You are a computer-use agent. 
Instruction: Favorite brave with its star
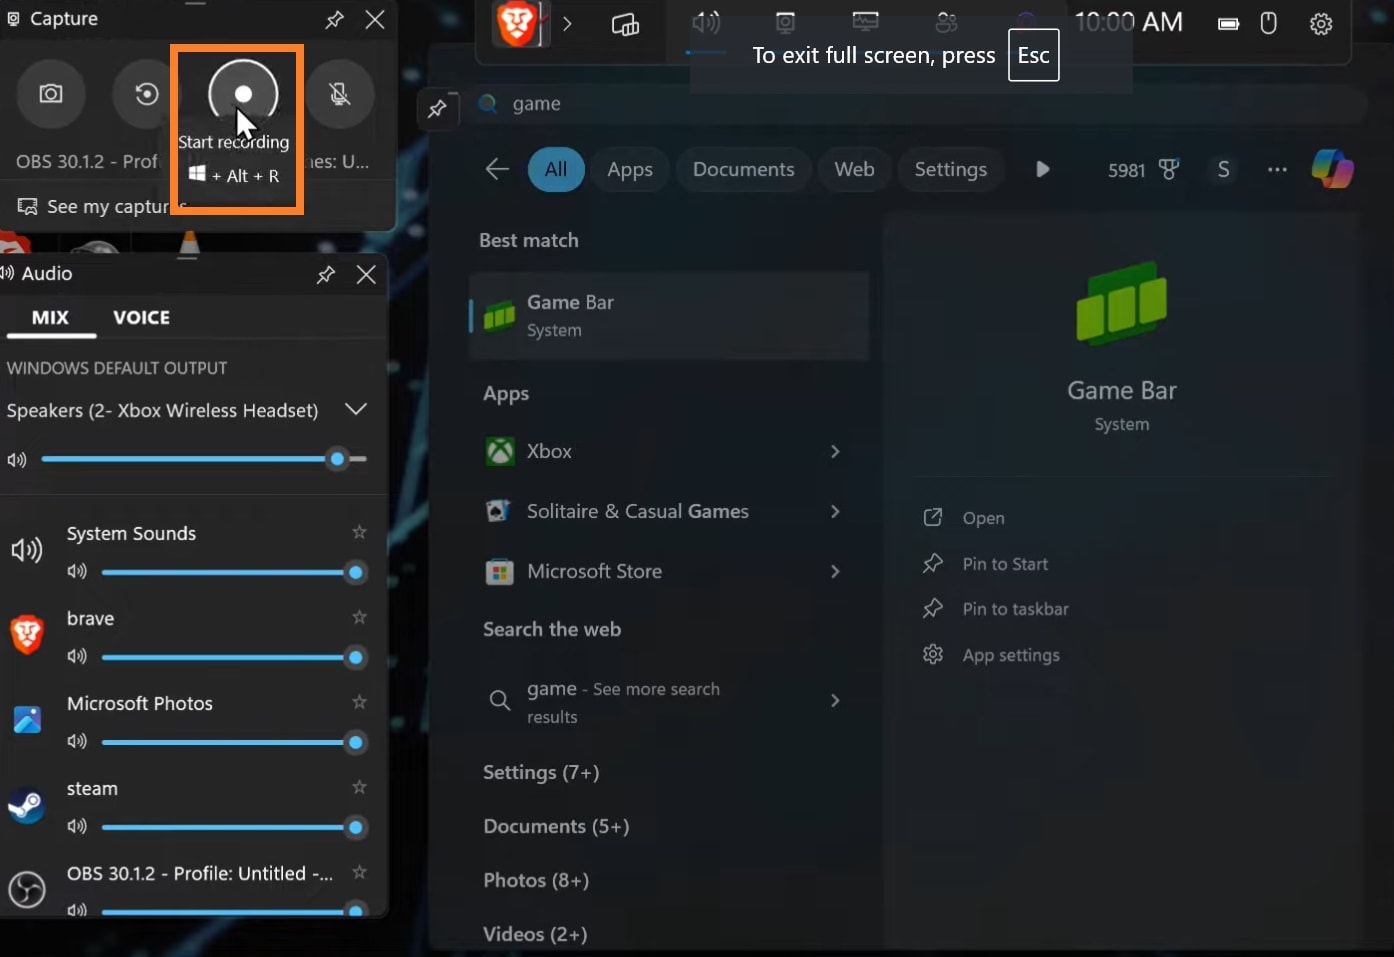[359, 617]
